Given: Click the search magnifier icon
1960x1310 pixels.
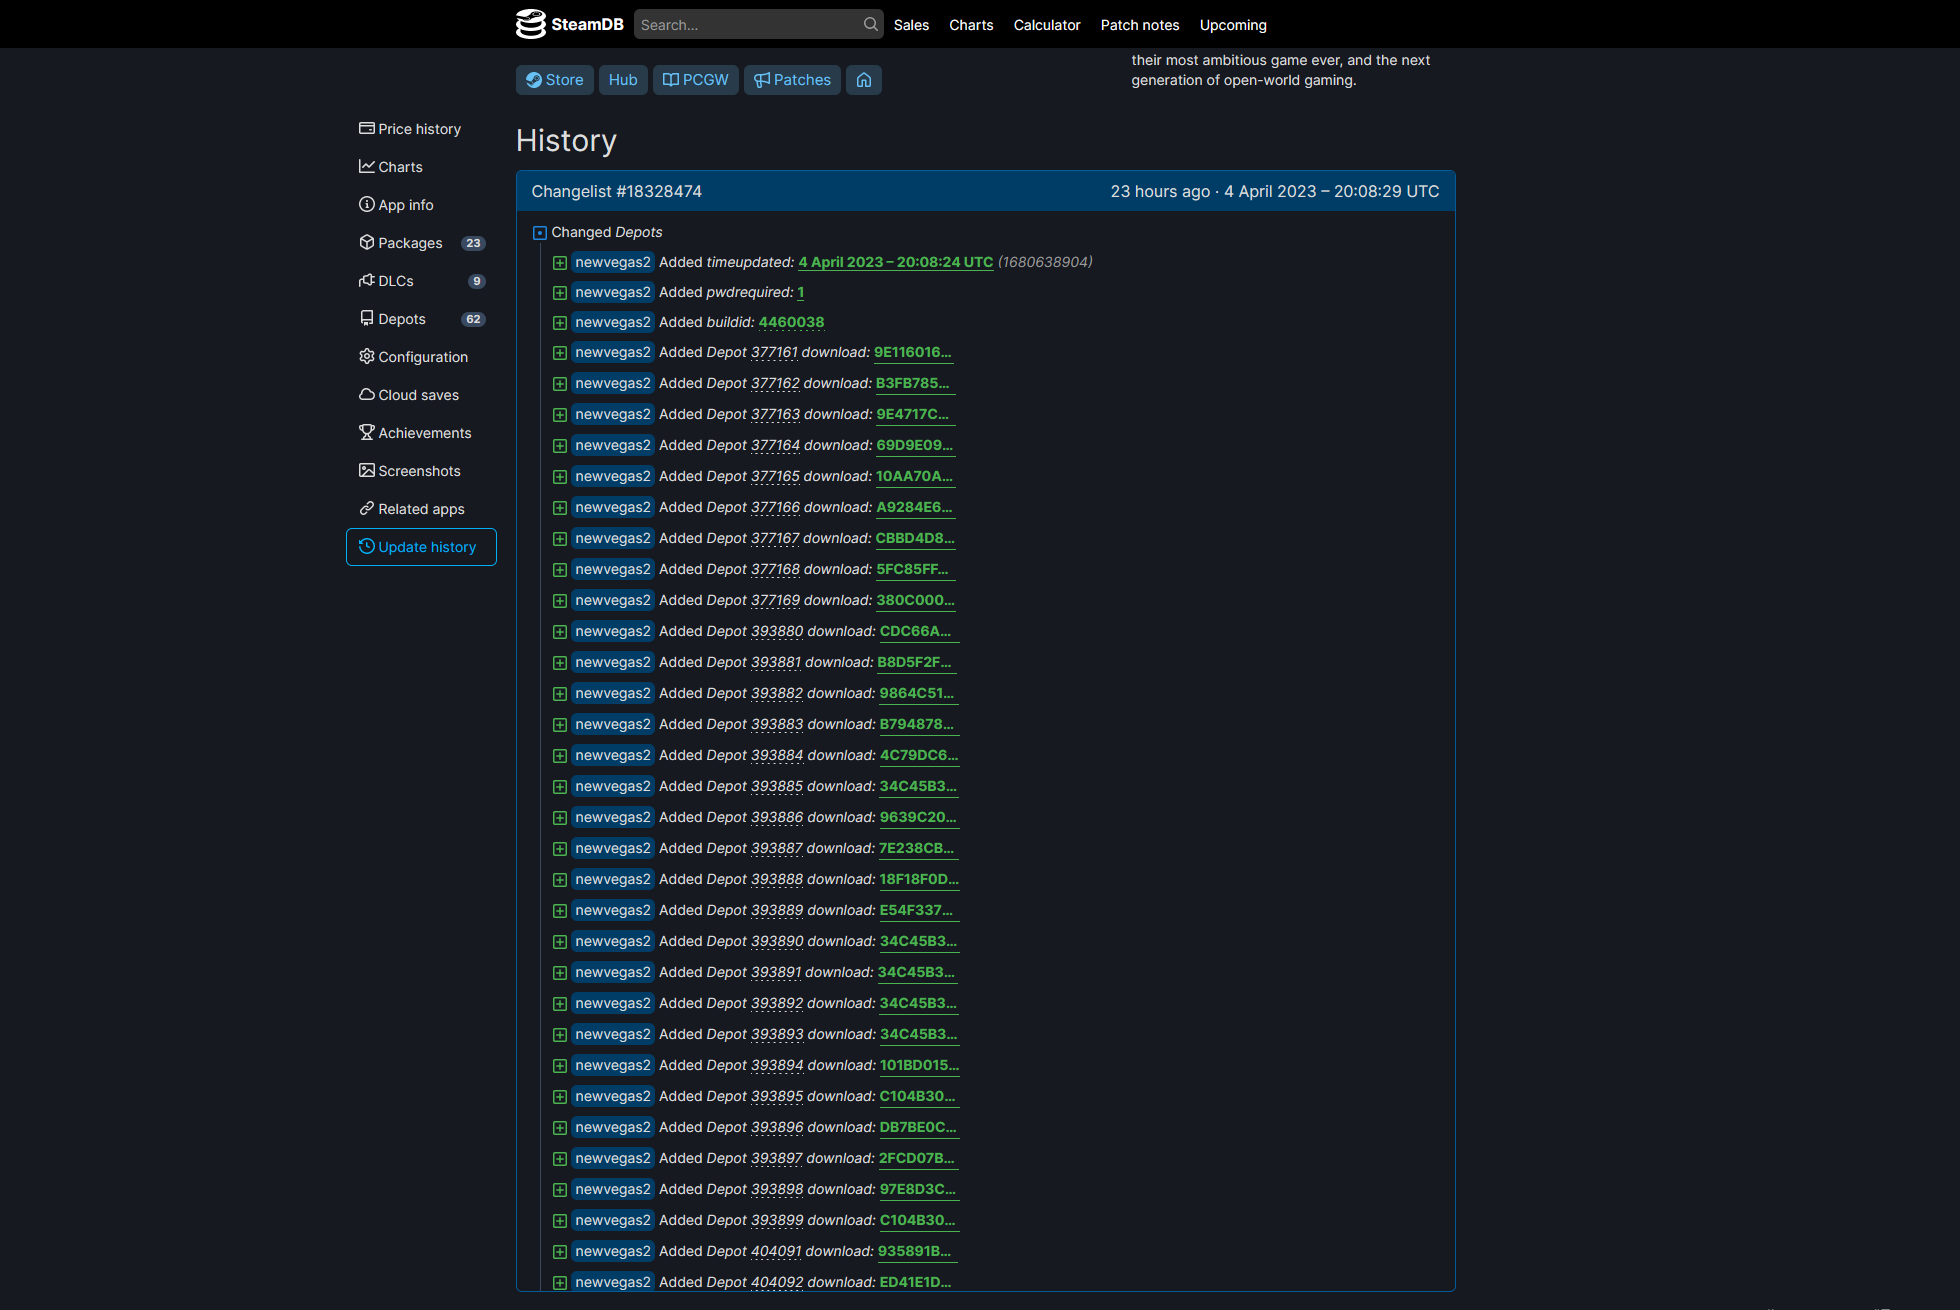Looking at the screenshot, I should [x=870, y=24].
